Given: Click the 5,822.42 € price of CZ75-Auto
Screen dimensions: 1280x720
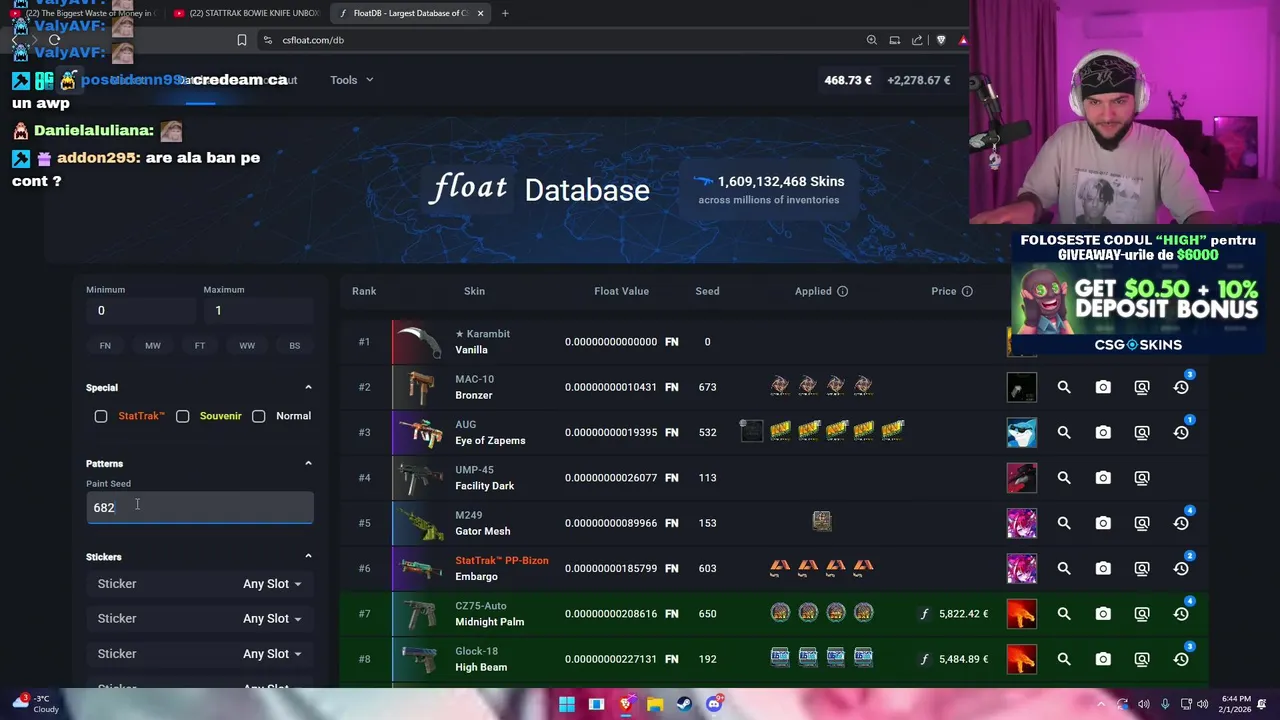Looking at the screenshot, I should (x=963, y=614).
